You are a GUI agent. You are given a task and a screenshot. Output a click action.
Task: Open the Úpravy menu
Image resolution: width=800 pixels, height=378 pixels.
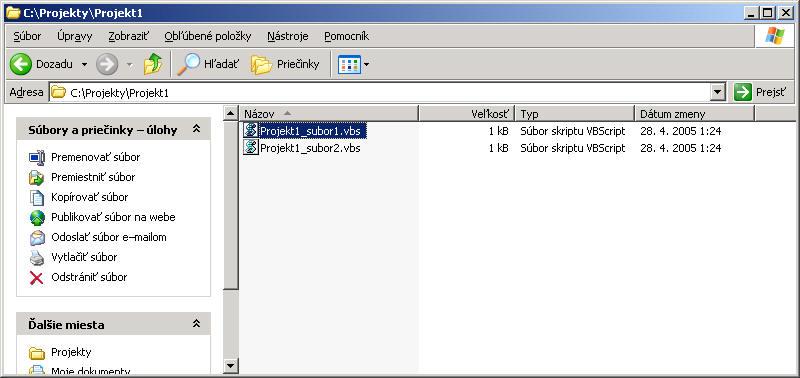tap(74, 36)
